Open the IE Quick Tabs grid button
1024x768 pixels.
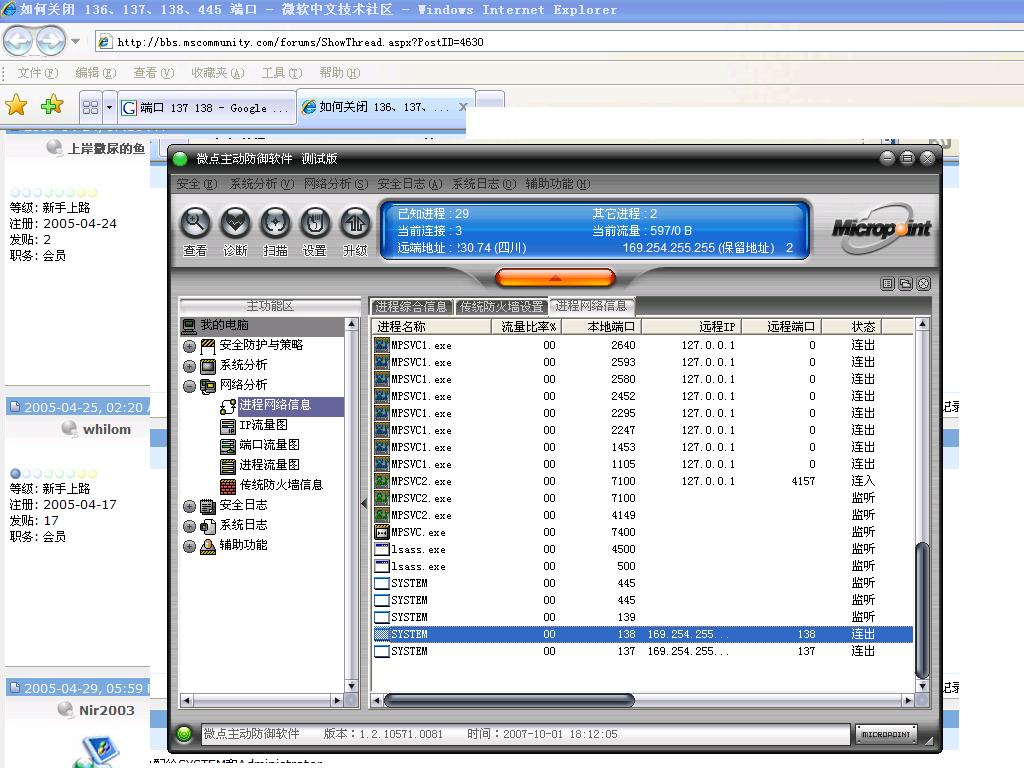(x=90, y=107)
